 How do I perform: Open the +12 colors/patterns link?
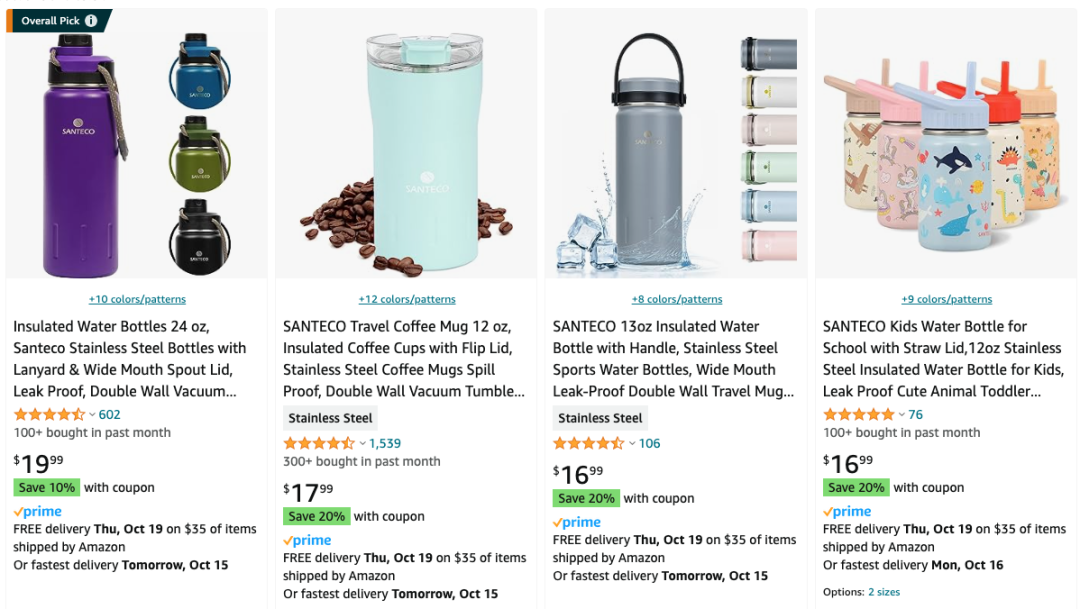coord(407,299)
